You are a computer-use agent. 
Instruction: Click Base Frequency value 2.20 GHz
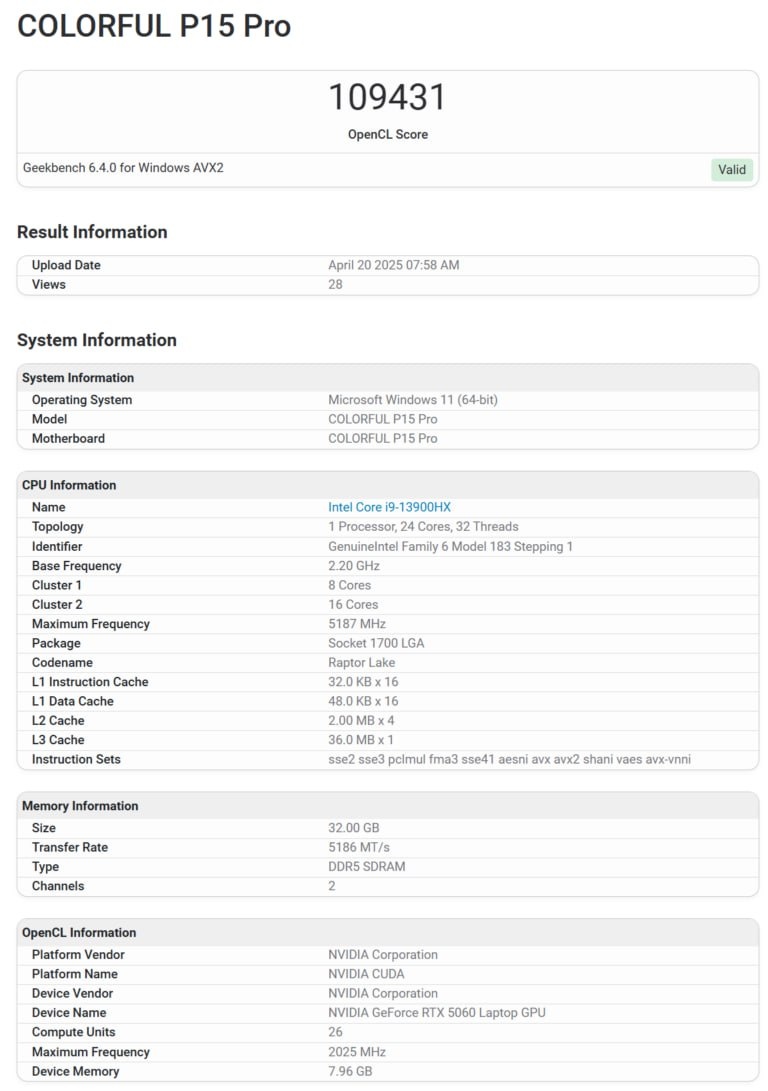tap(354, 566)
